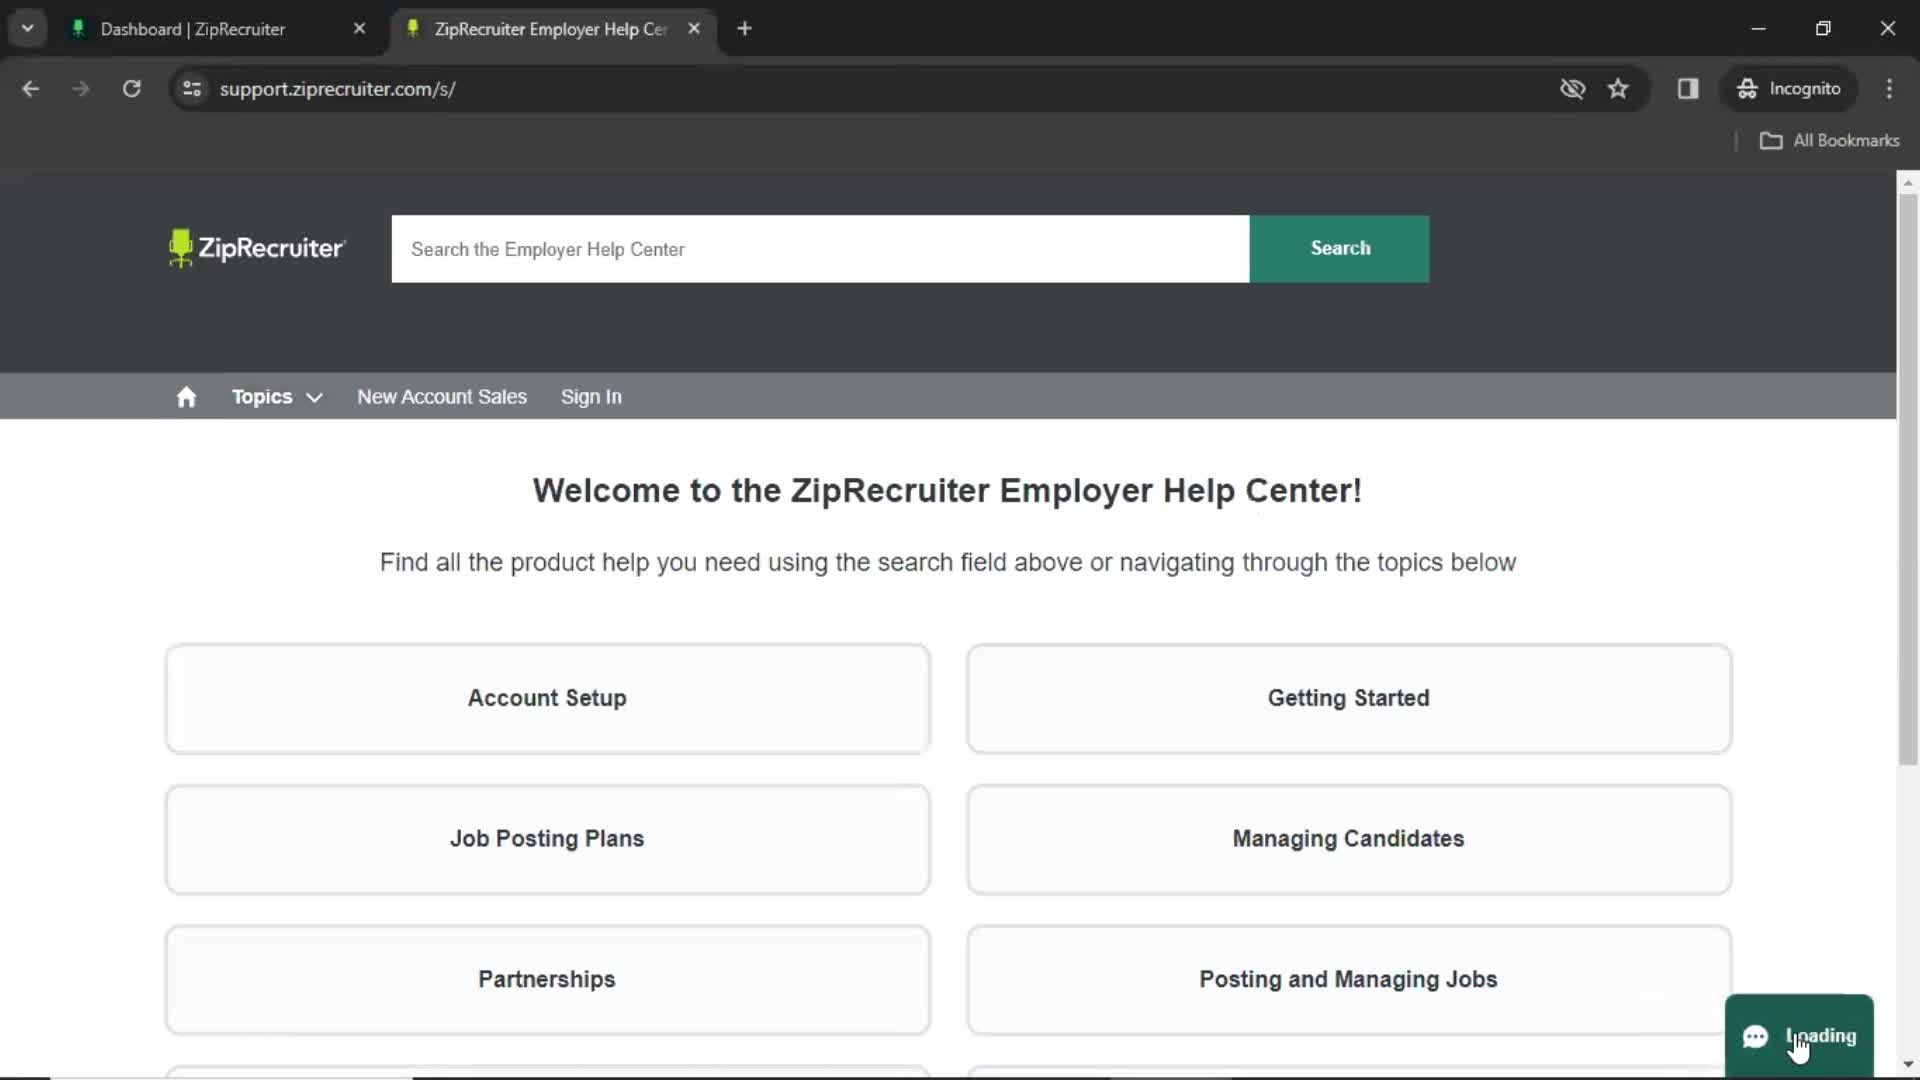The width and height of the screenshot is (1920, 1080).
Task: Select the Account Setup help topic
Action: pyautogui.click(x=546, y=698)
